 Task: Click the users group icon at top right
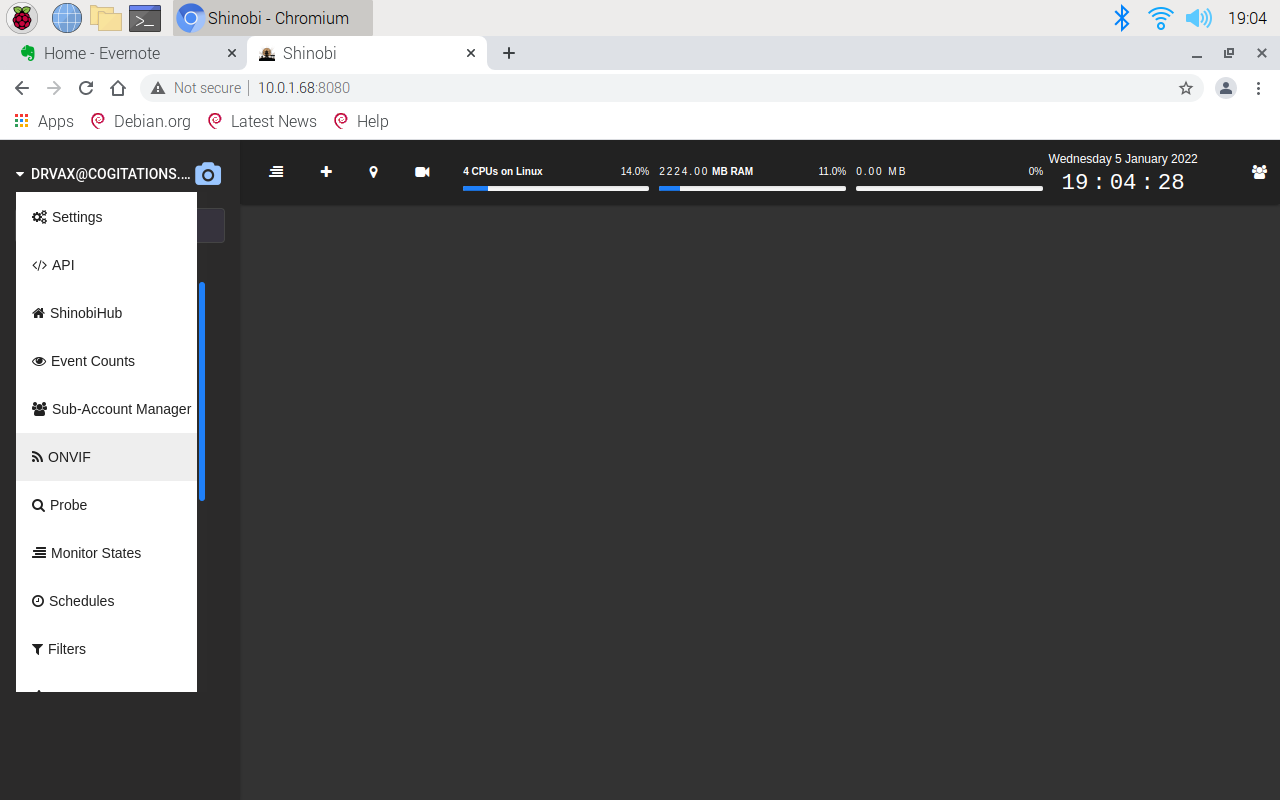1259,172
